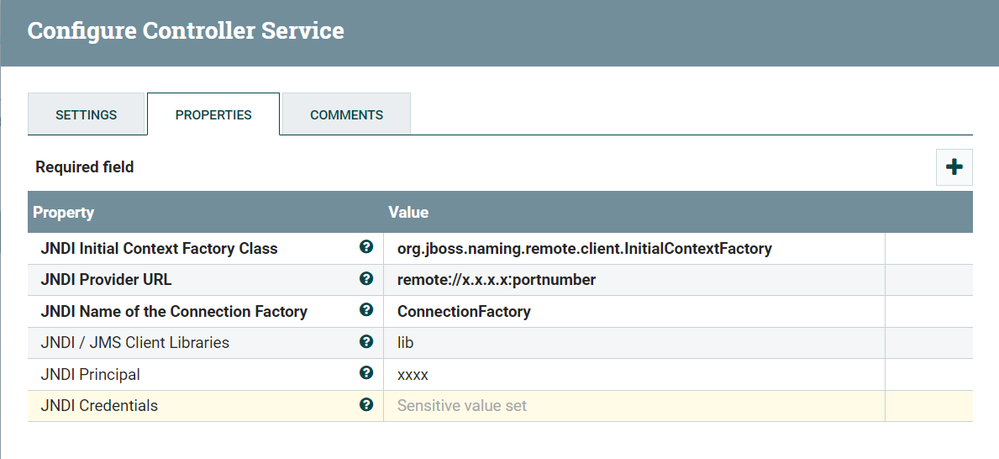
Task: Select the JNDI Credentials property row name
Action: pos(99,406)
